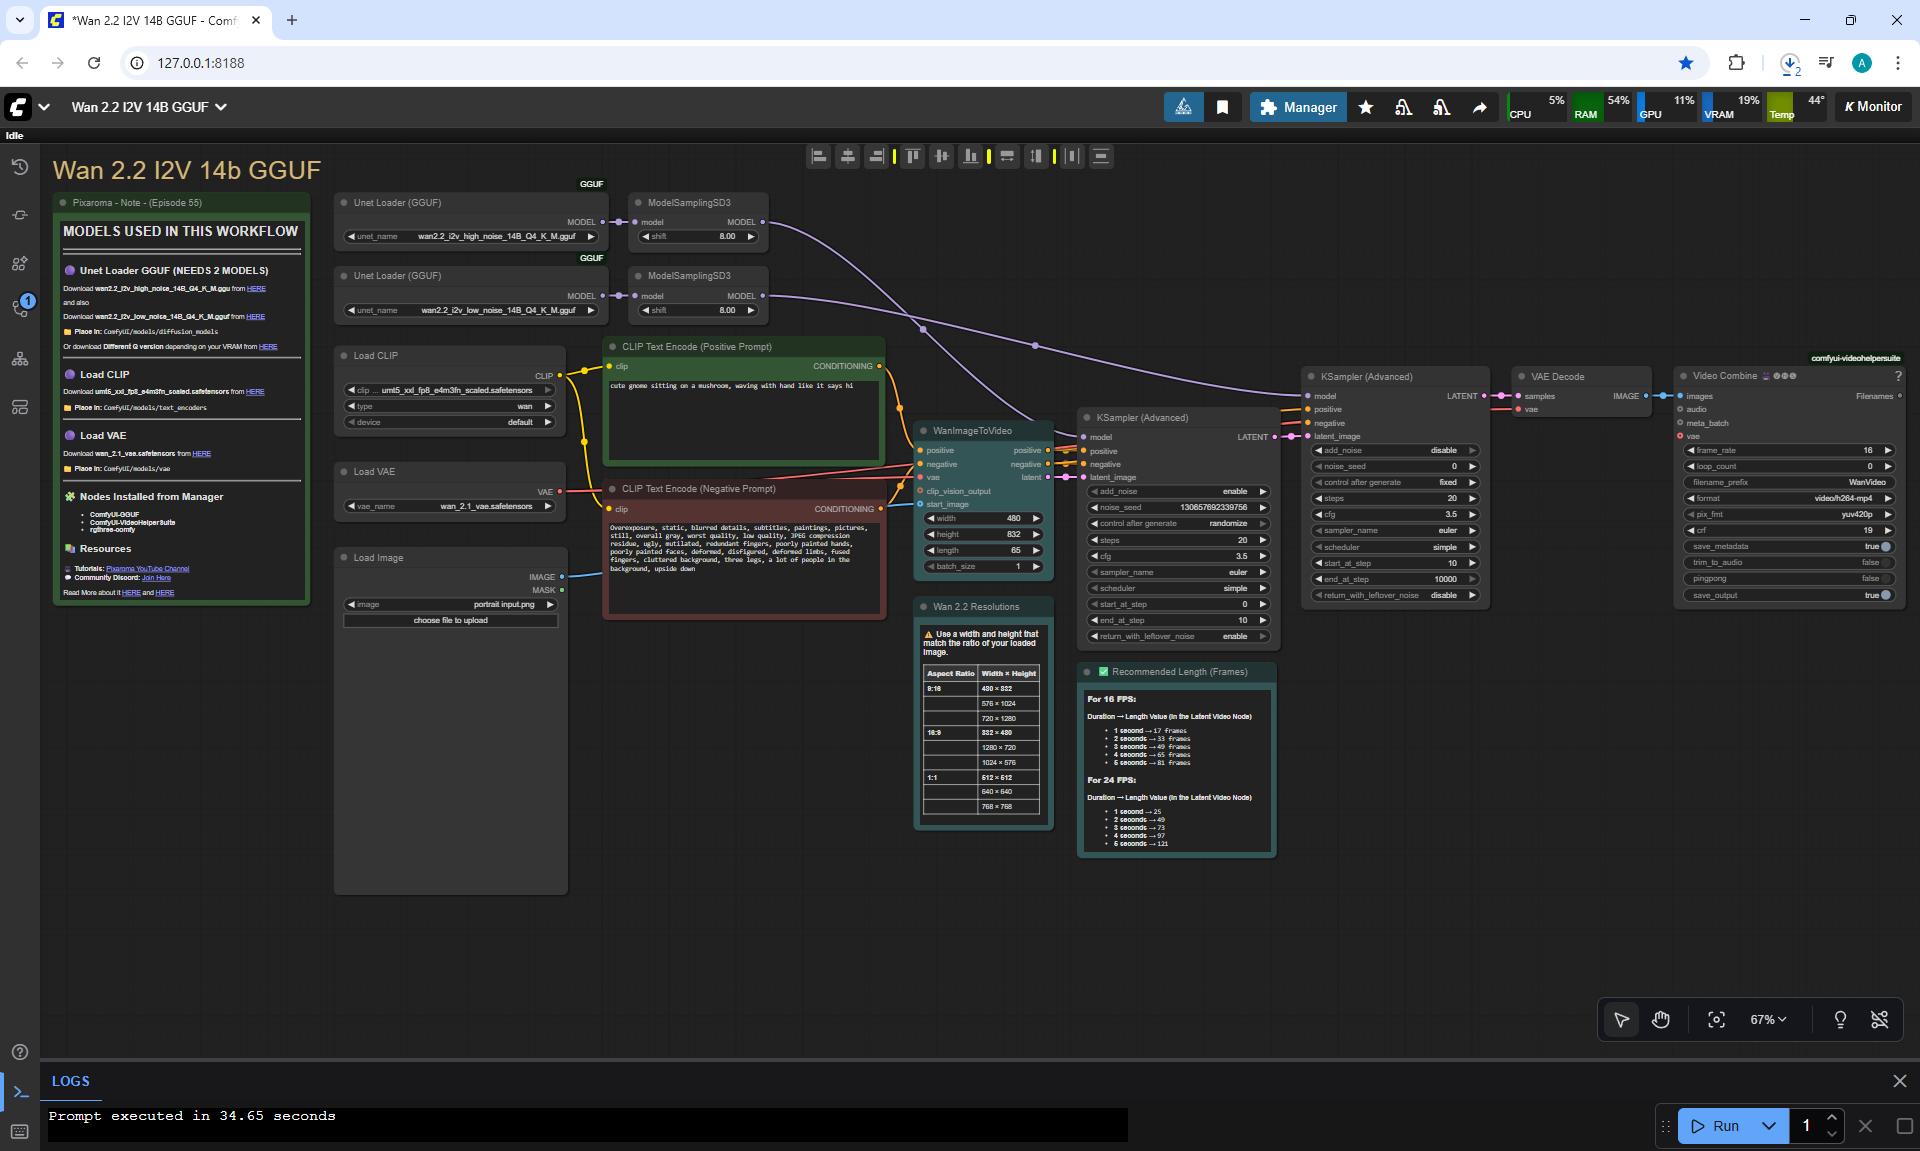Toggle save_output switch in Video Combine

coord(1885,595)
